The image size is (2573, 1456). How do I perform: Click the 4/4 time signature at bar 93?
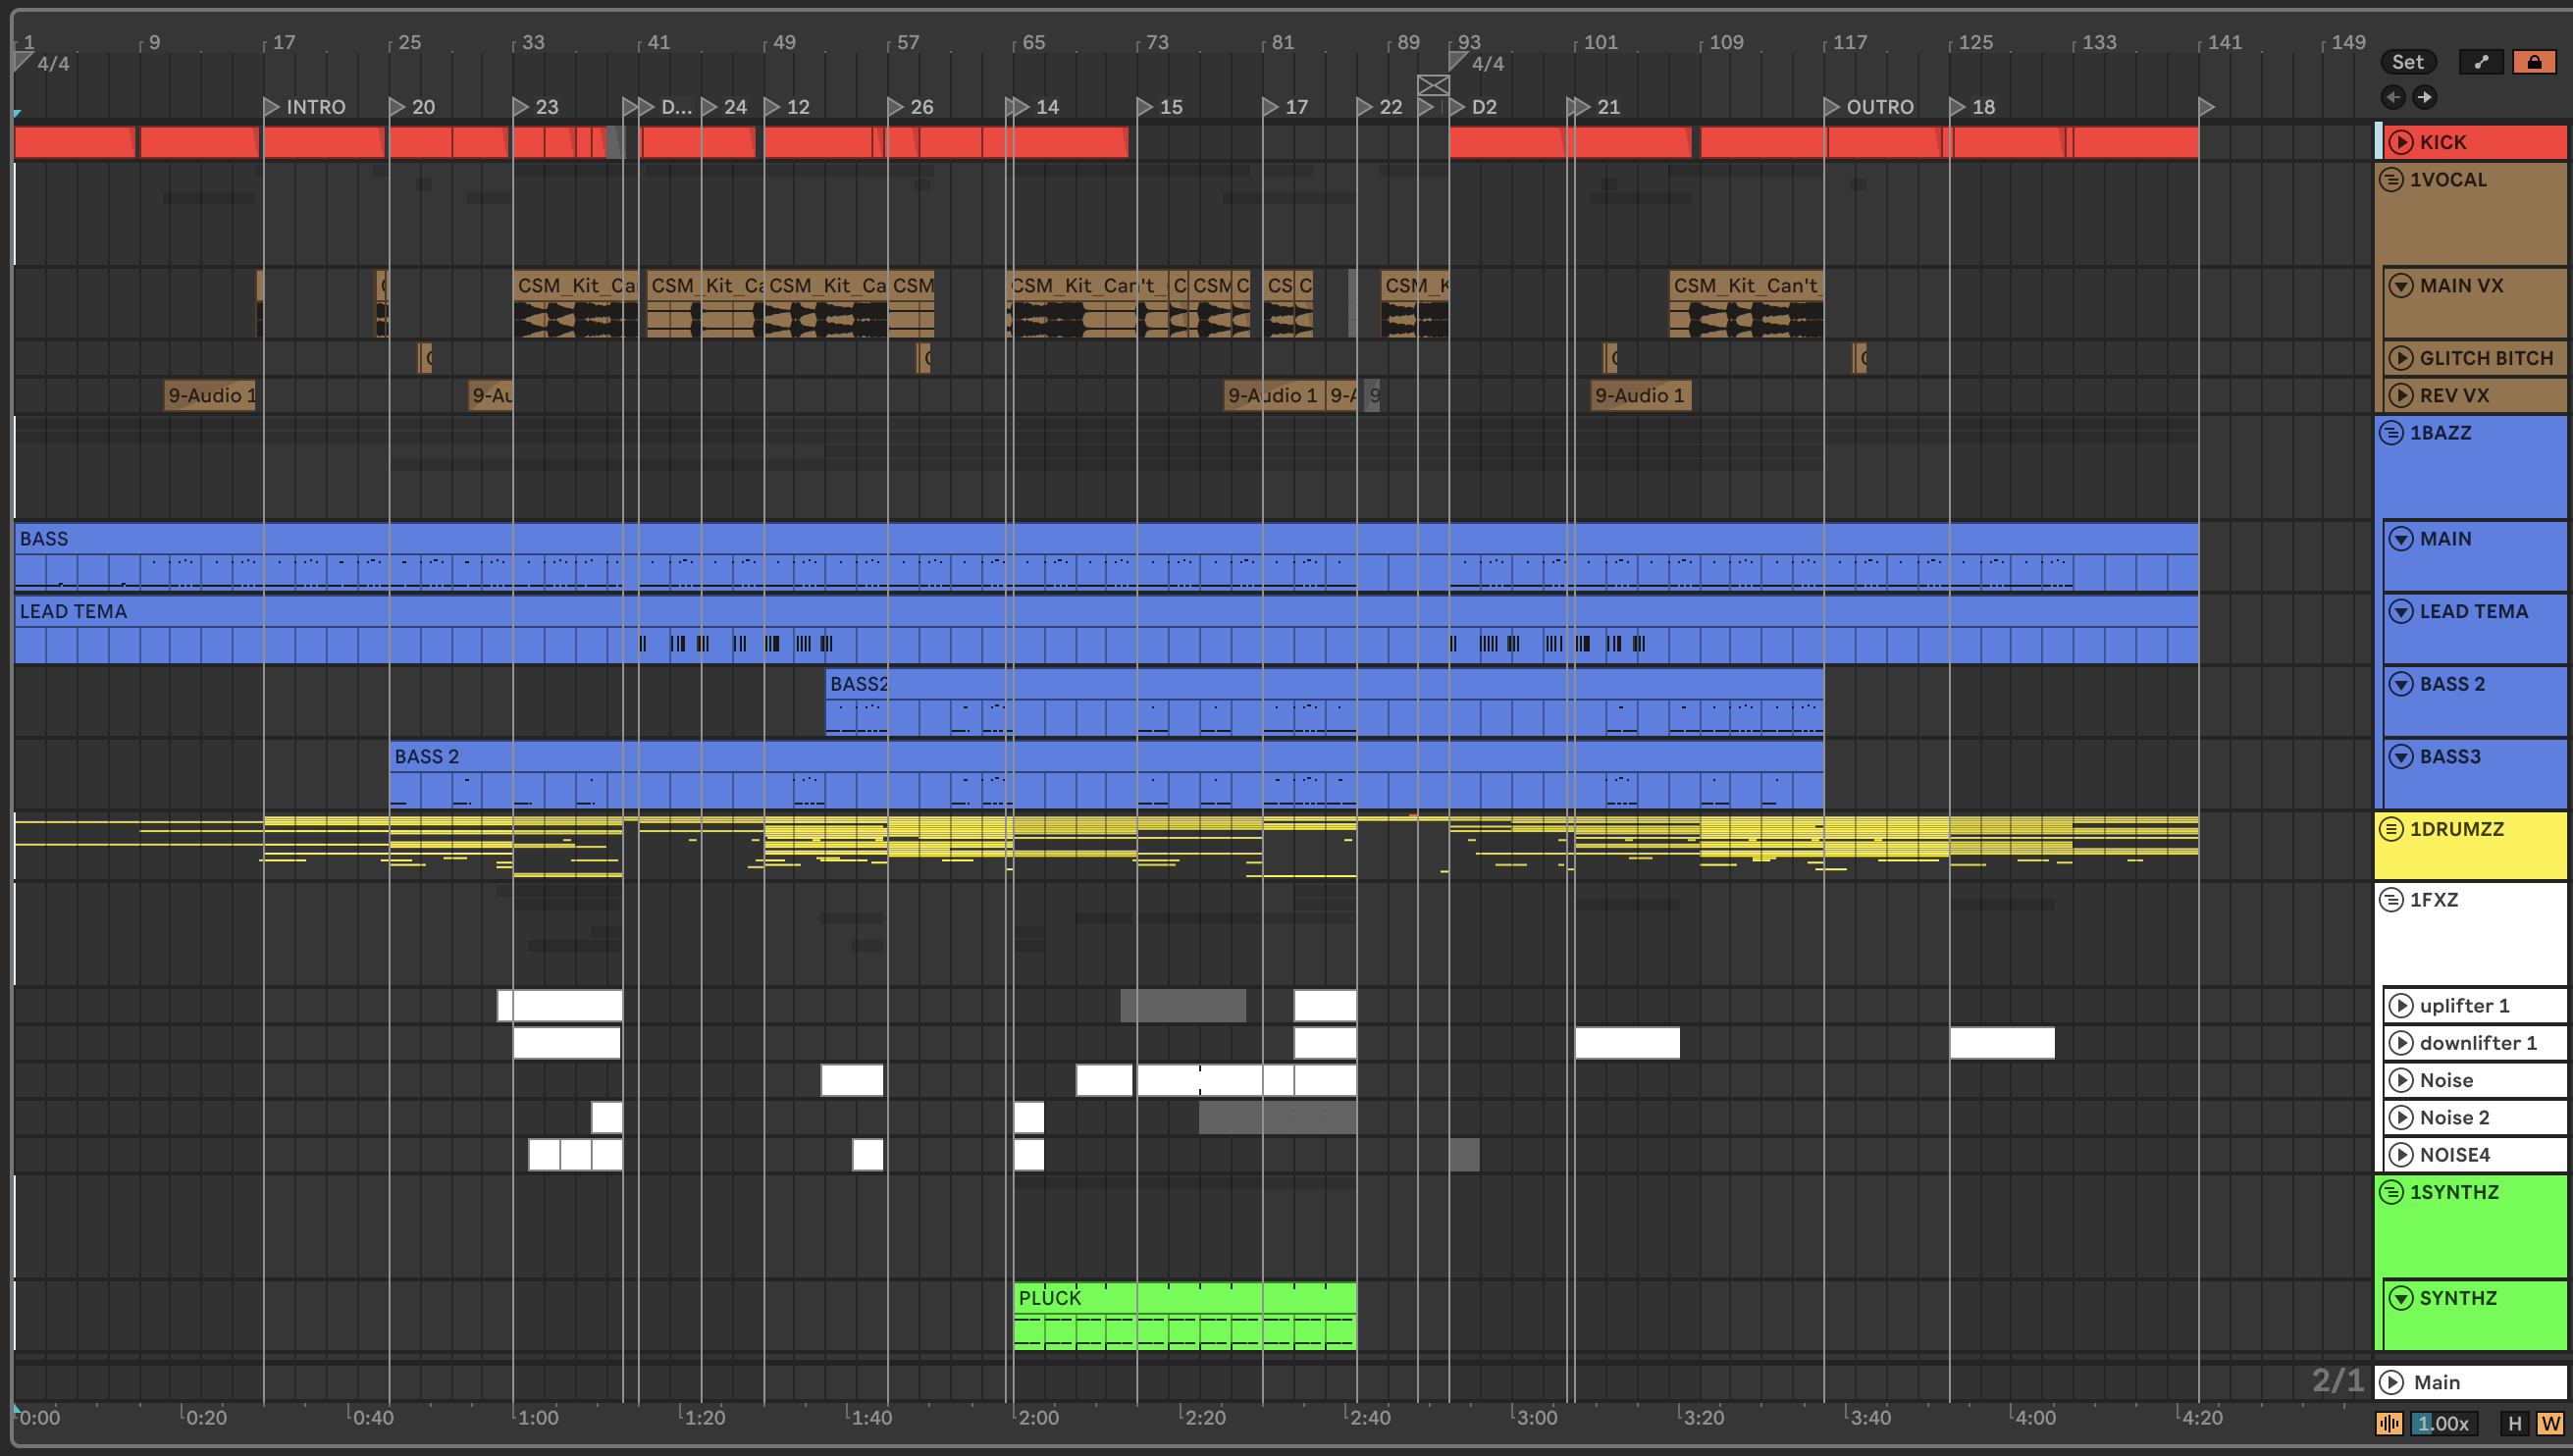pyautogui.click(x=1487, y=64)
